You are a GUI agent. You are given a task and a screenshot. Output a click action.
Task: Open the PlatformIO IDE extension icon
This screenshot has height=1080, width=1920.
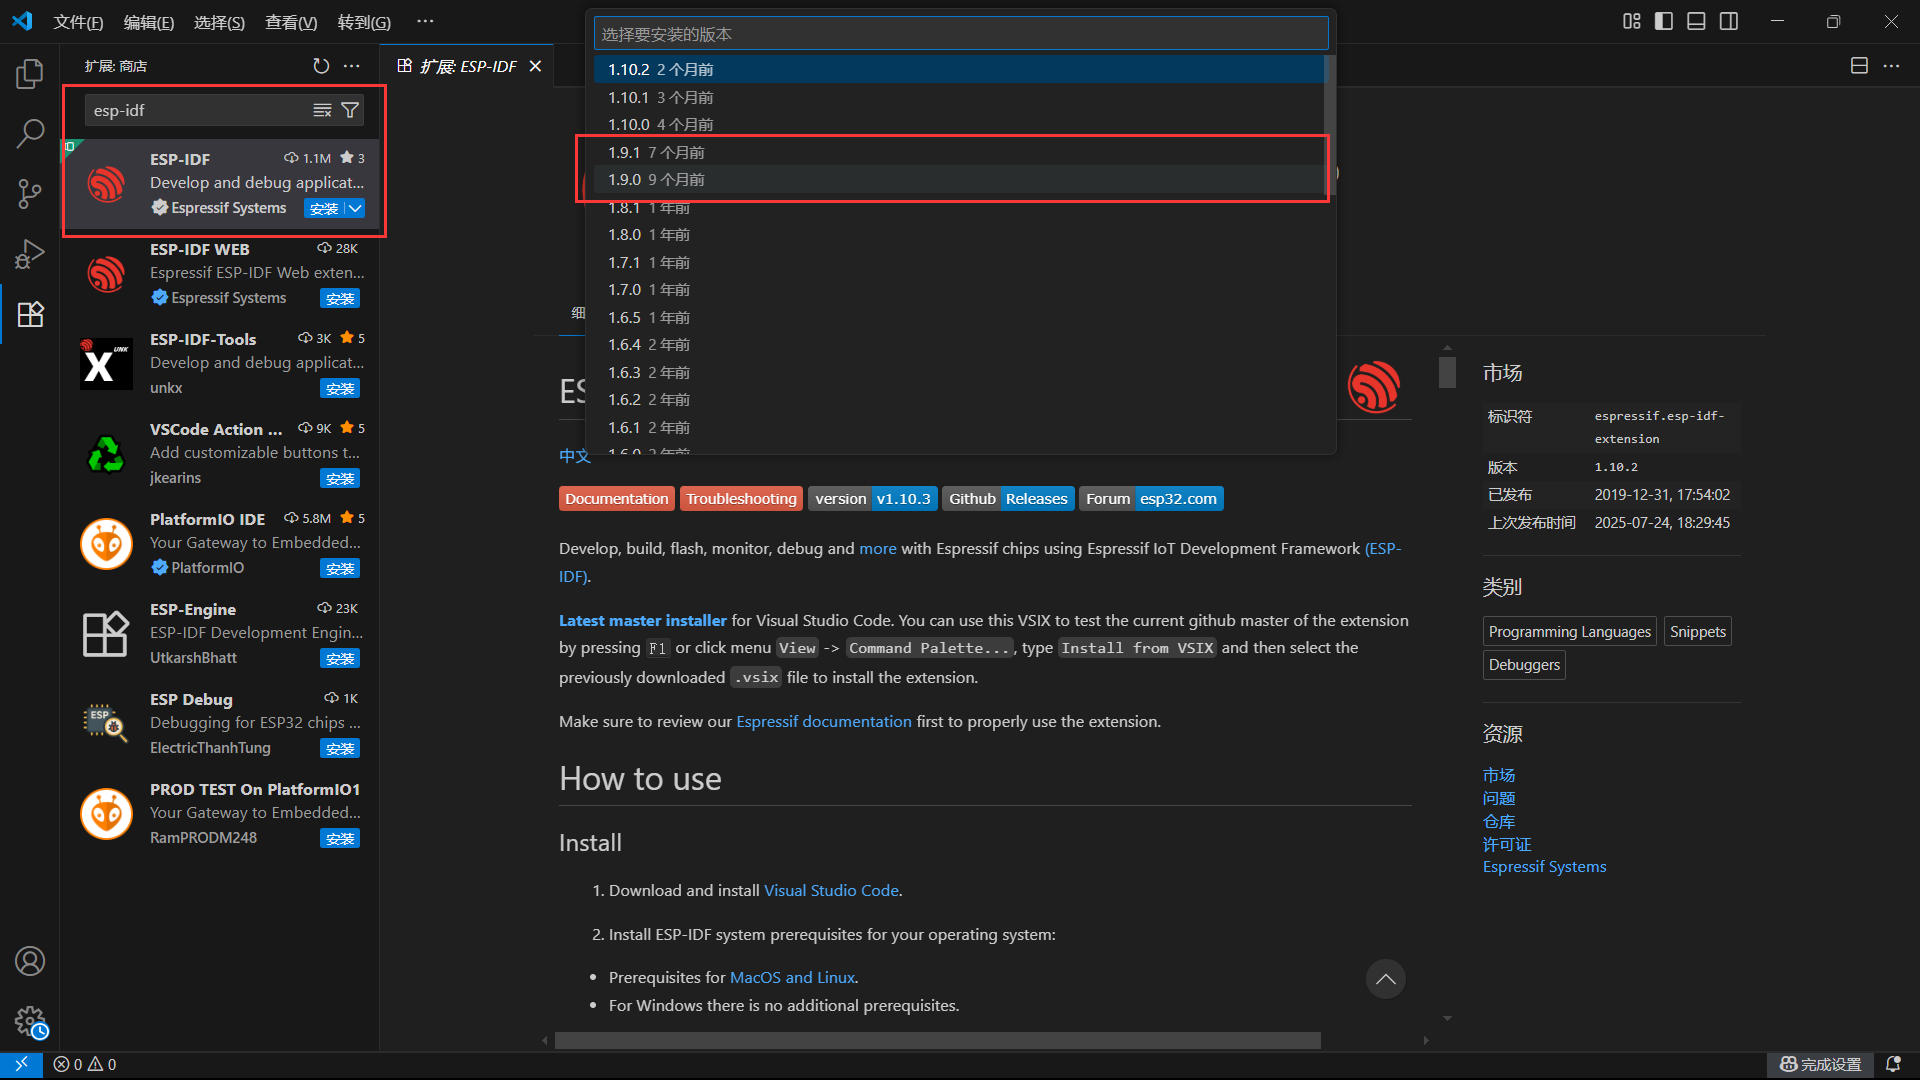coord(106,544)
